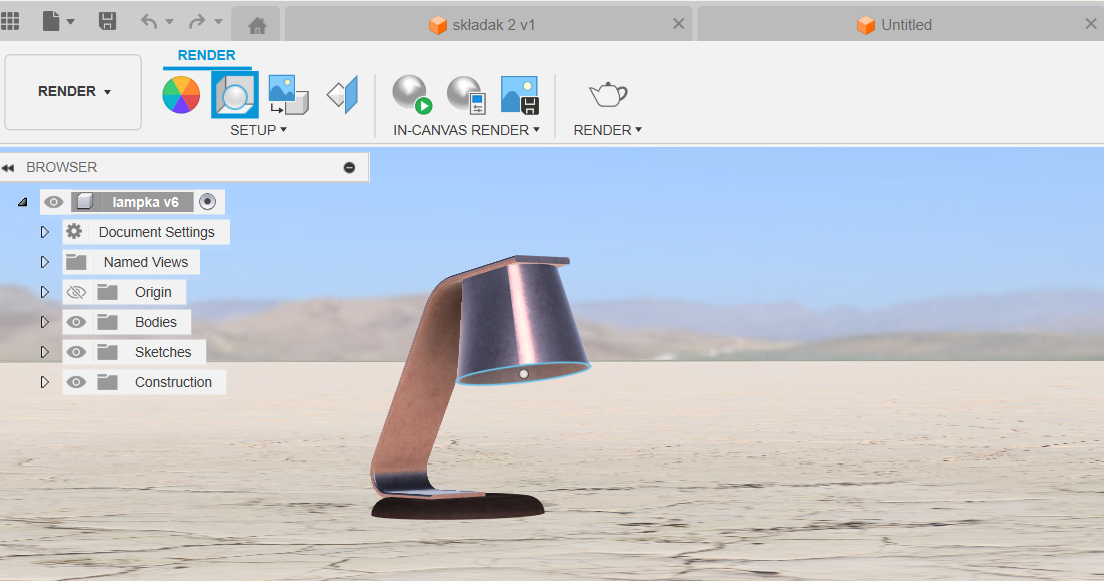Select the Sketches folder

pyautogui.click(x=163, y=352)
